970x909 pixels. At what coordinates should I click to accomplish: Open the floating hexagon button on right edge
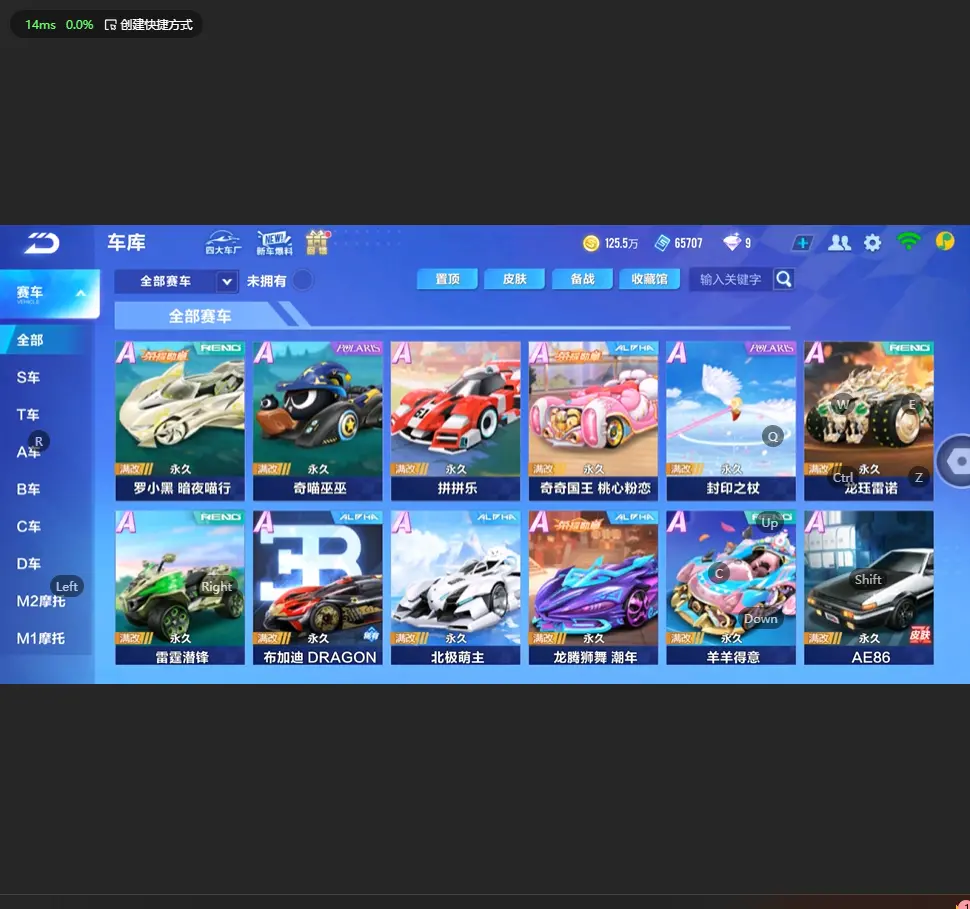[956, 461]
